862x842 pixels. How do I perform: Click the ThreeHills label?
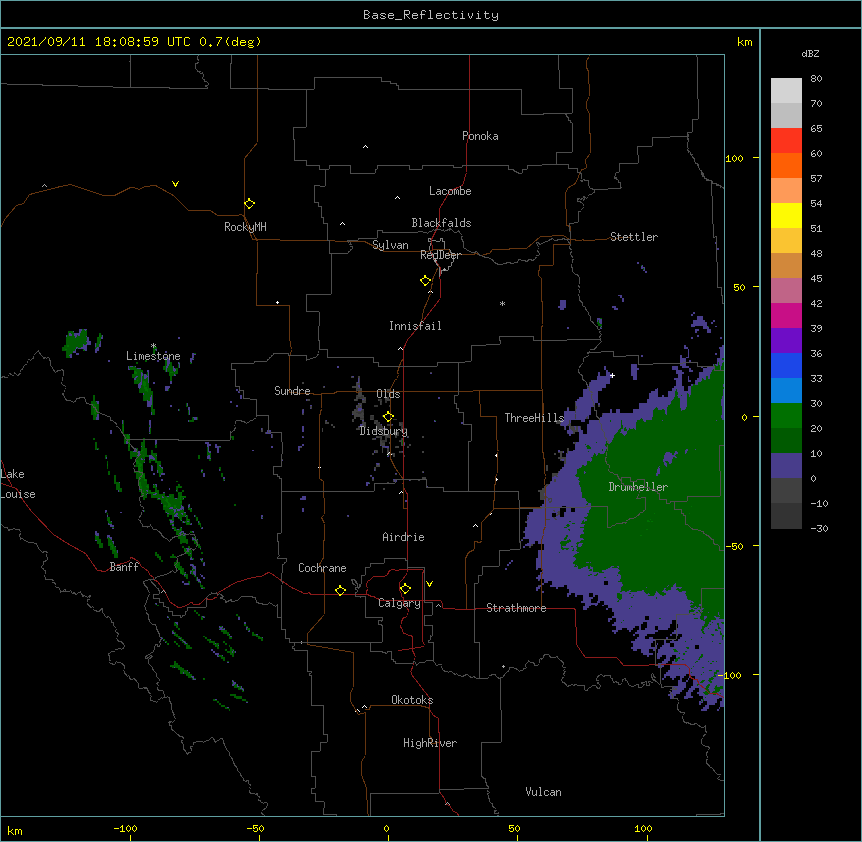pyautogui.click(x=534, y=418)
